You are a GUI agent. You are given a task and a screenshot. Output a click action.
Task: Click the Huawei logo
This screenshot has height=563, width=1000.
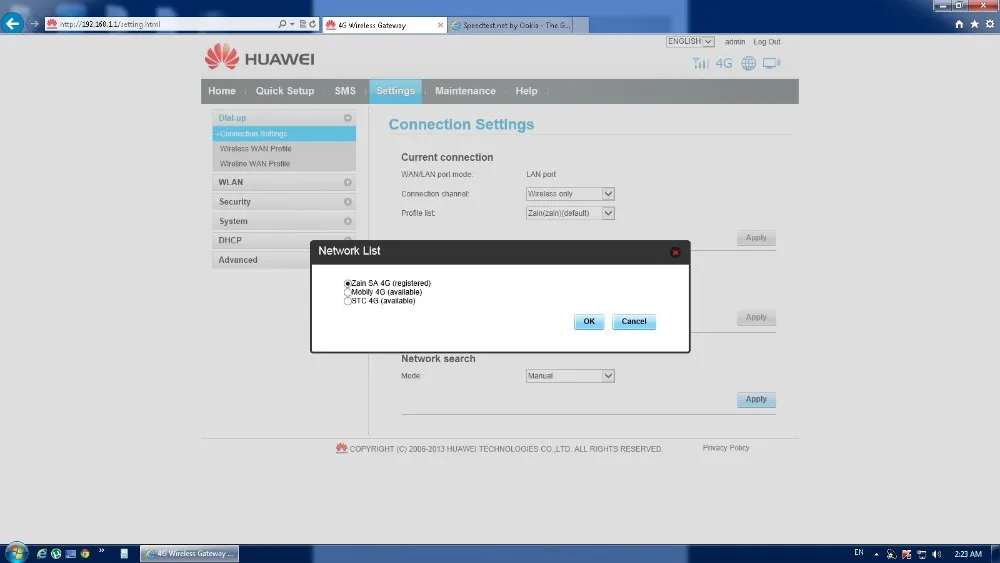pyautogui.click(x=260, y=57)
